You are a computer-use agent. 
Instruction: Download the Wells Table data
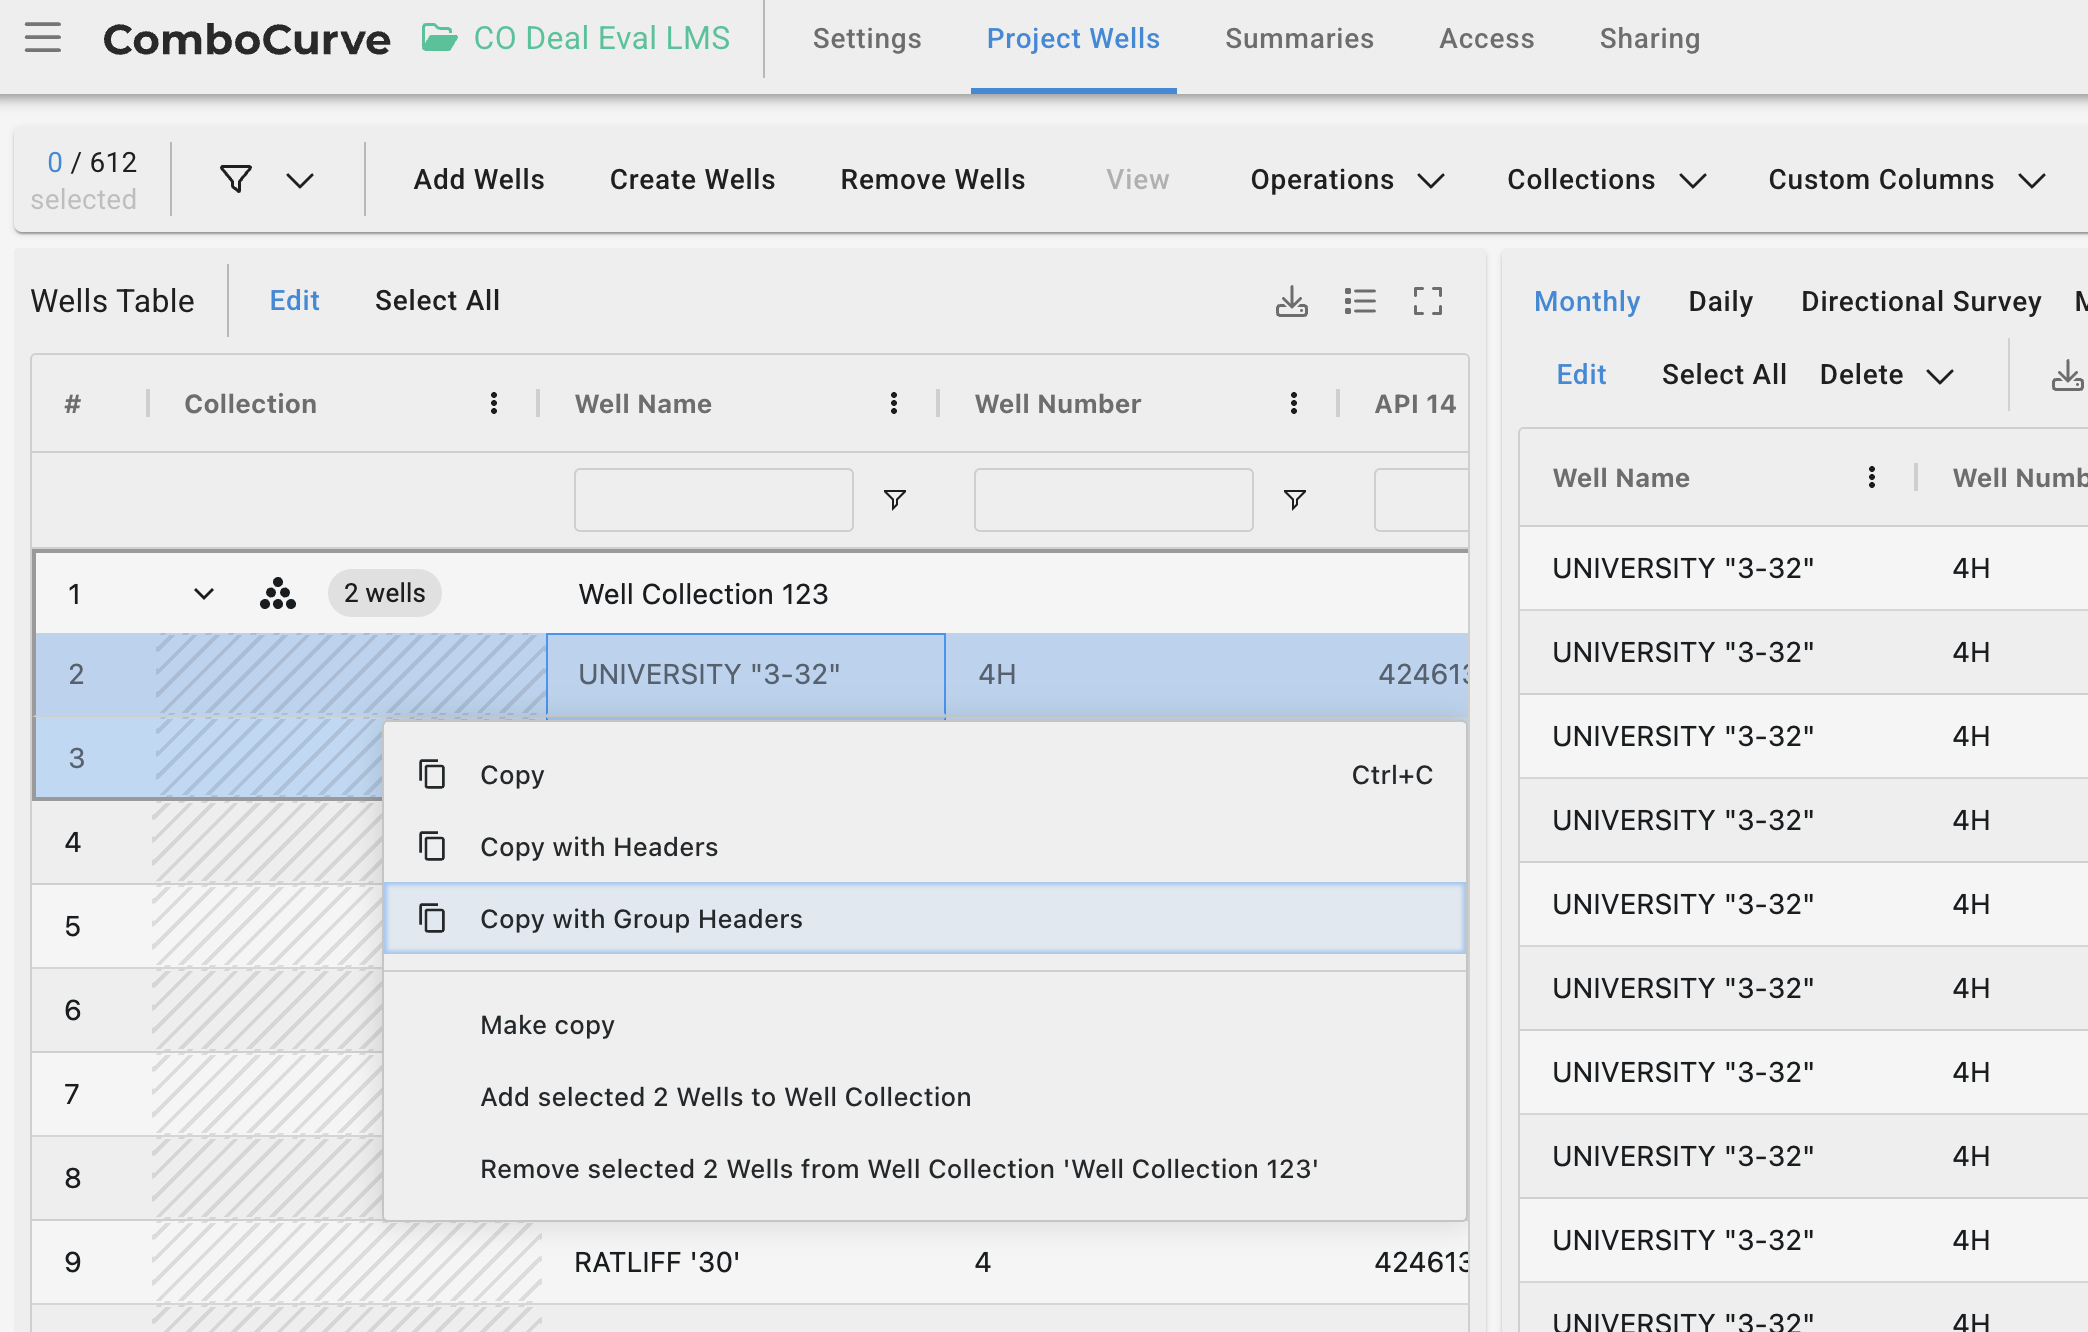(1291, 301)
